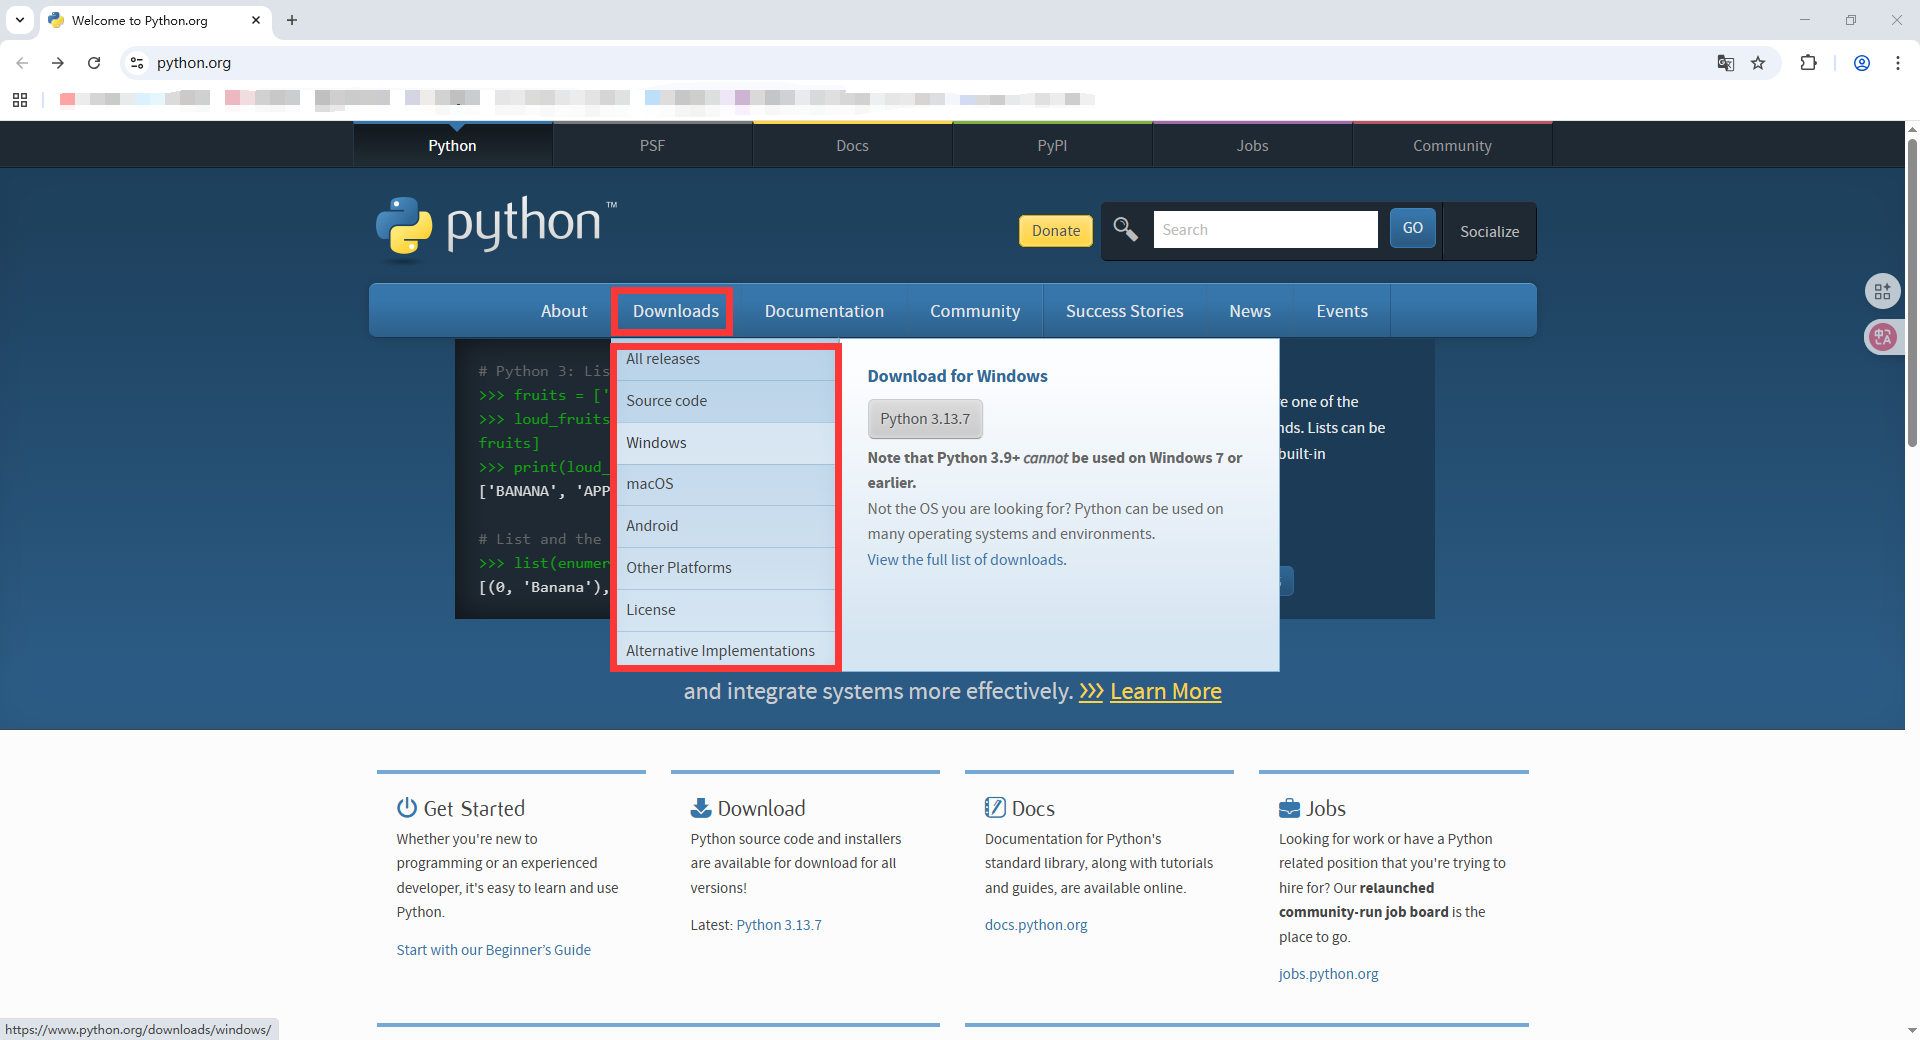Select All releases from Downloads menu
This screenshot has height=1040, width=1920.
[726, 360]
